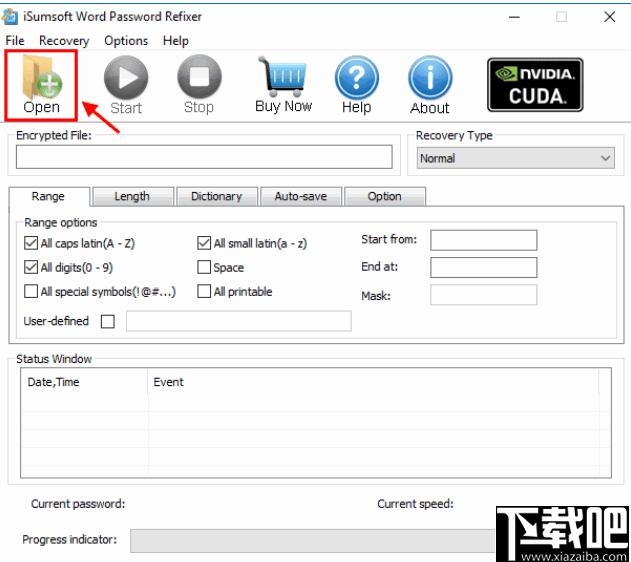Switch to the Dictionary tab
This screenshot has width=631, height=562.
(x=217, y=196)
